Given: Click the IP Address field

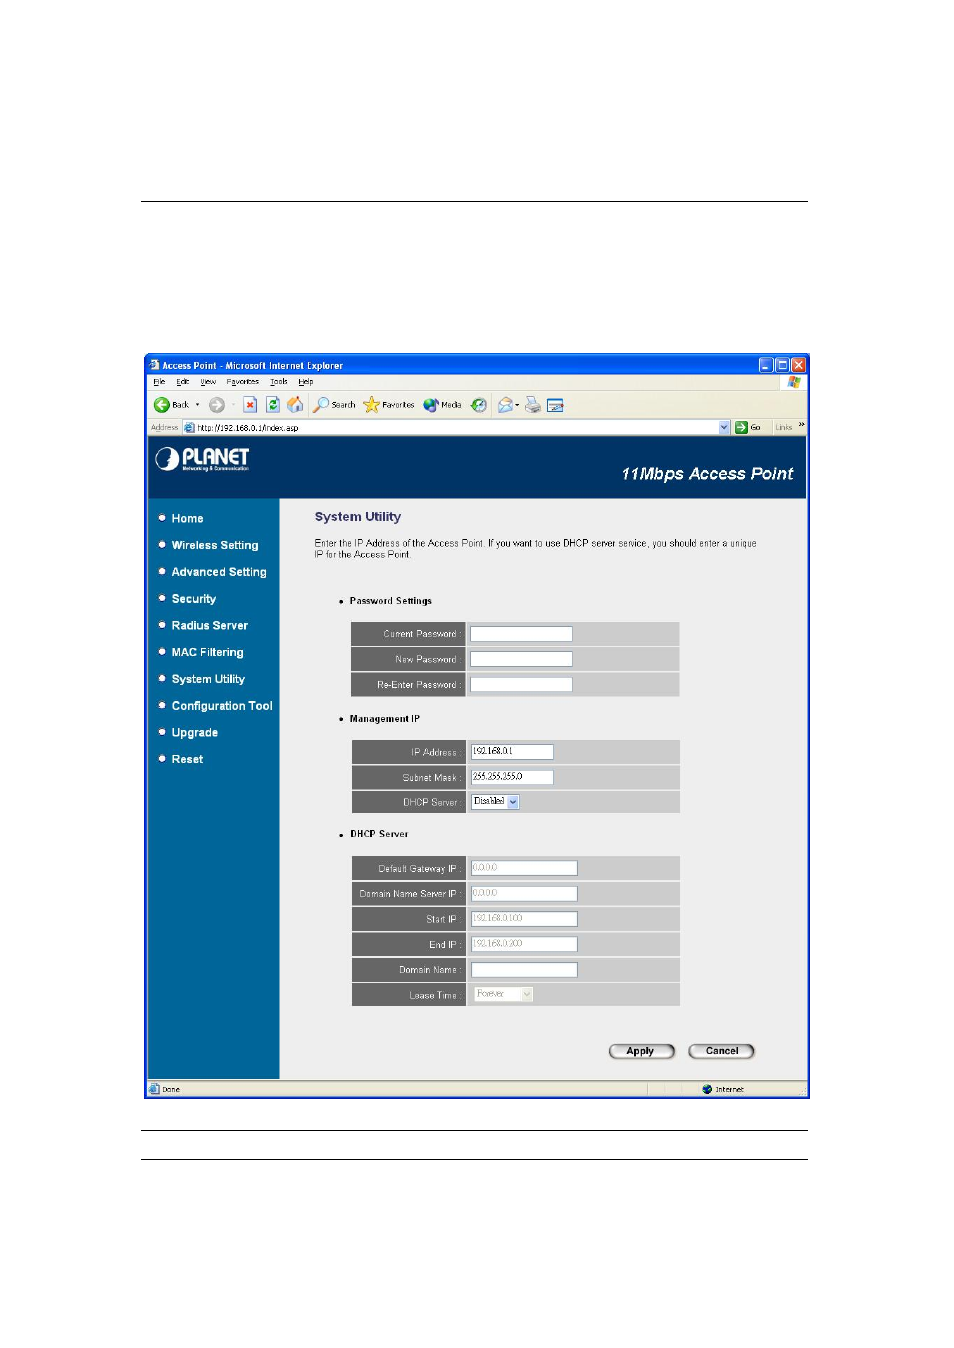Looking at the screenshot, I should pyautogui.click(x=512, y=752).
